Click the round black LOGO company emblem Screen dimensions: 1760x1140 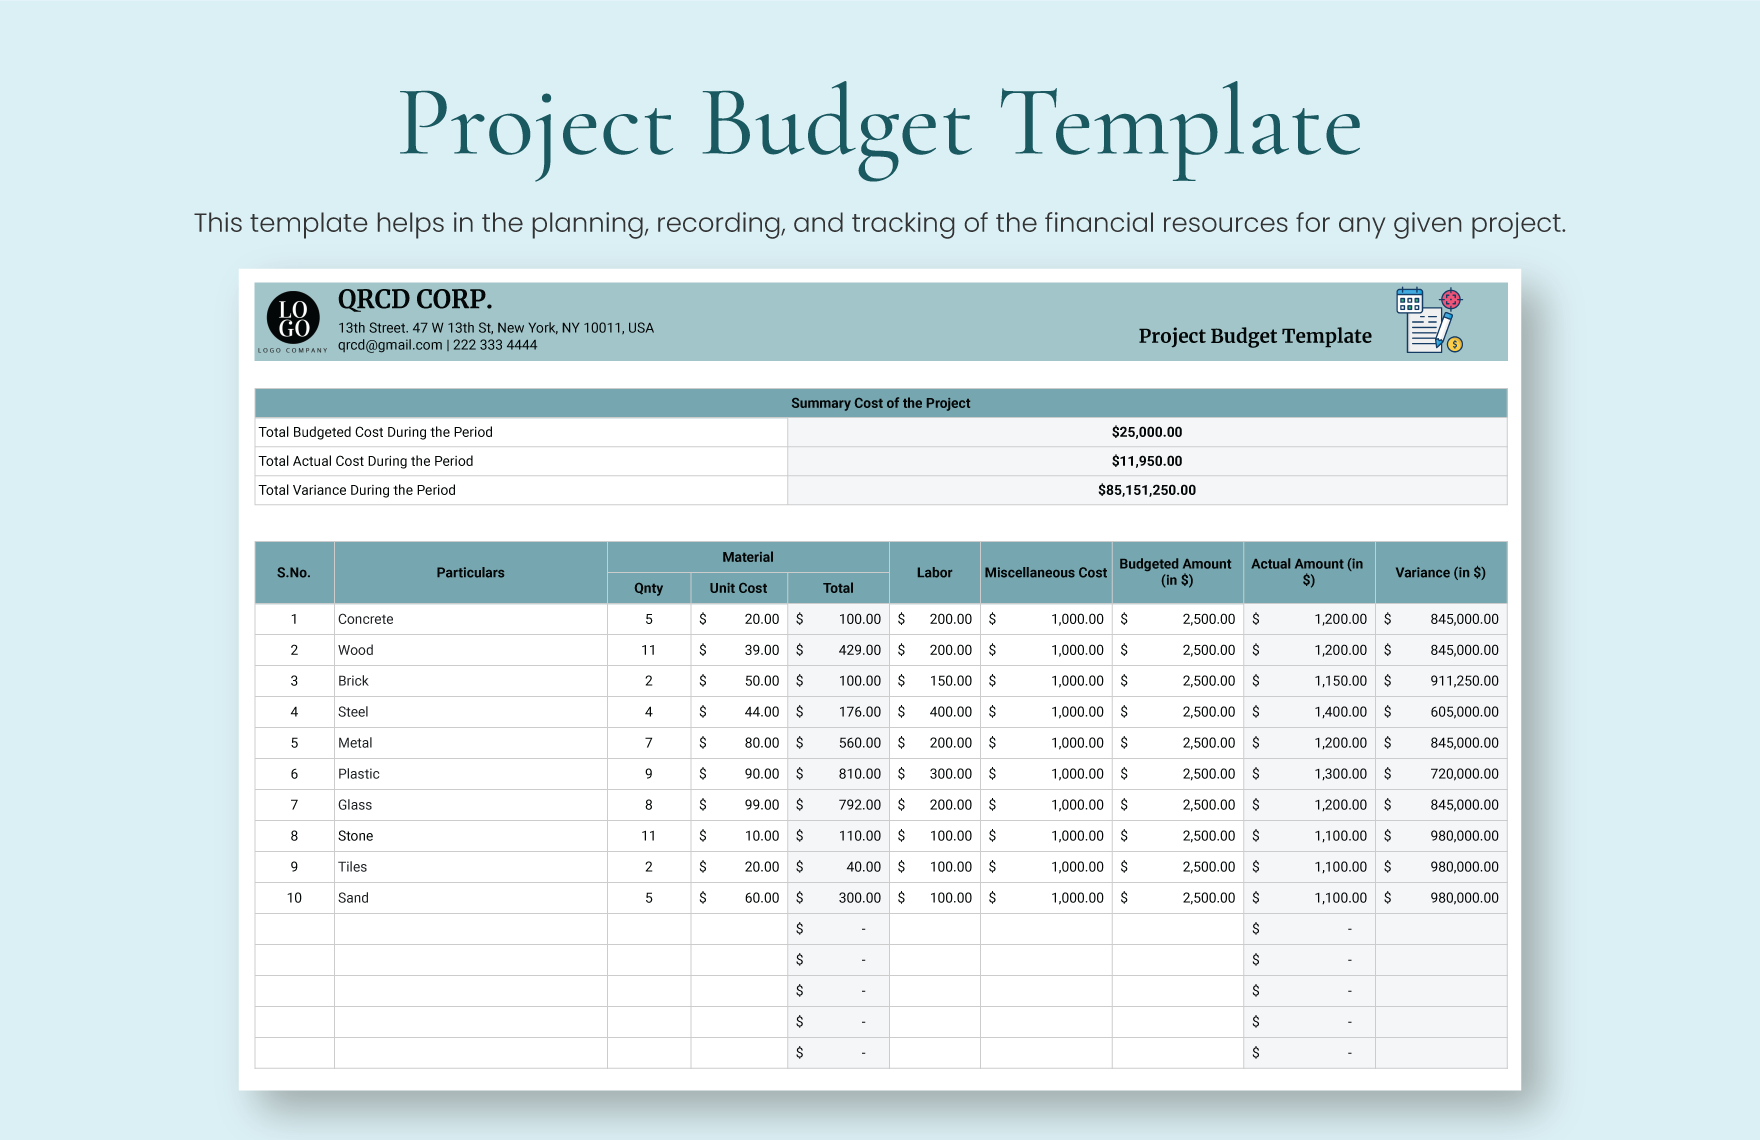[293, 319]
